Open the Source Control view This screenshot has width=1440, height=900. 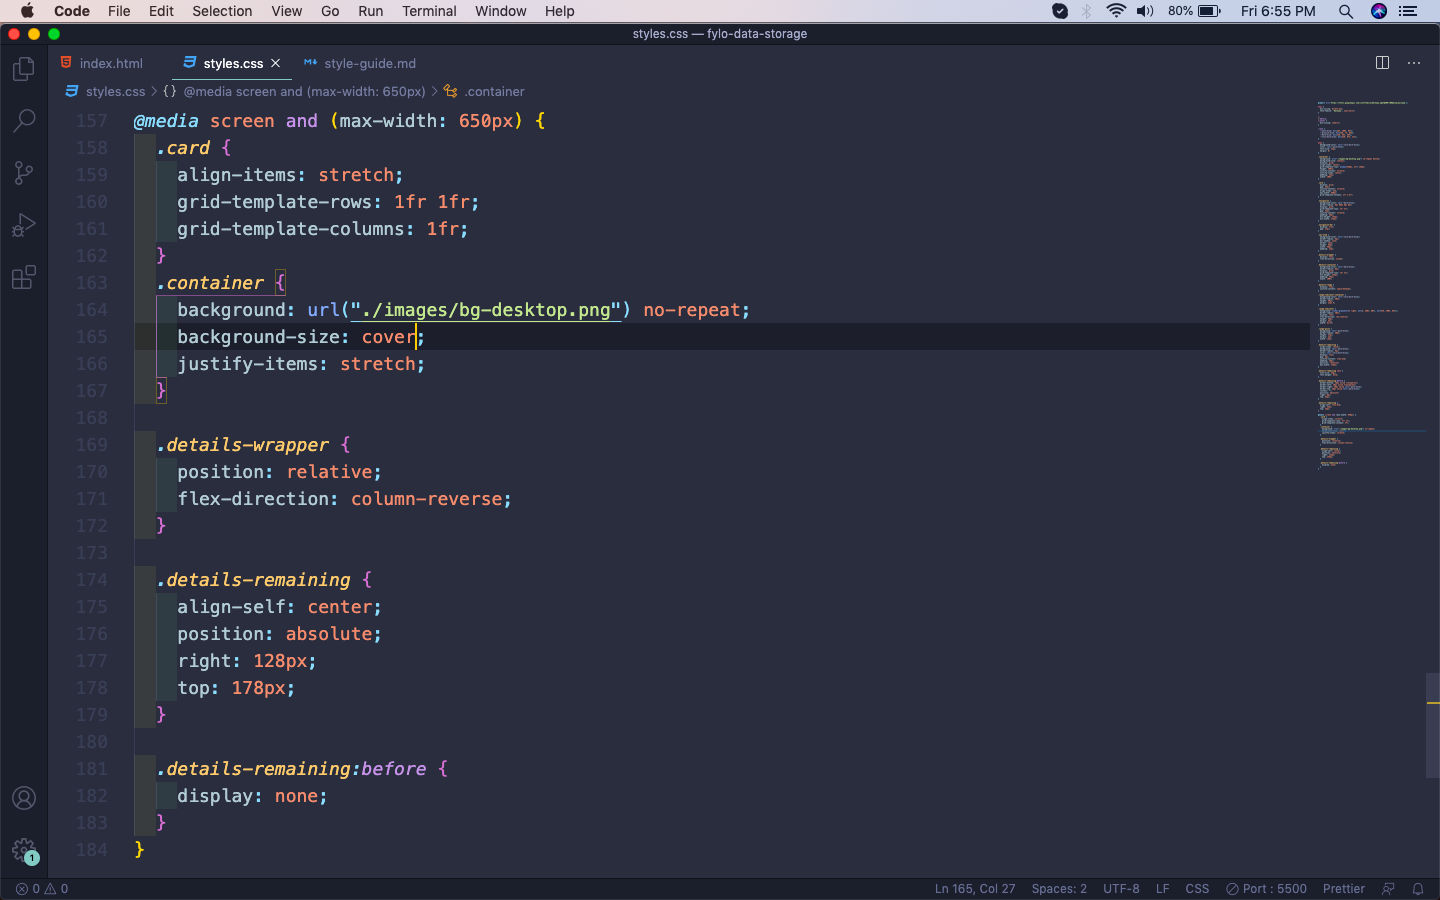(24, 173)
